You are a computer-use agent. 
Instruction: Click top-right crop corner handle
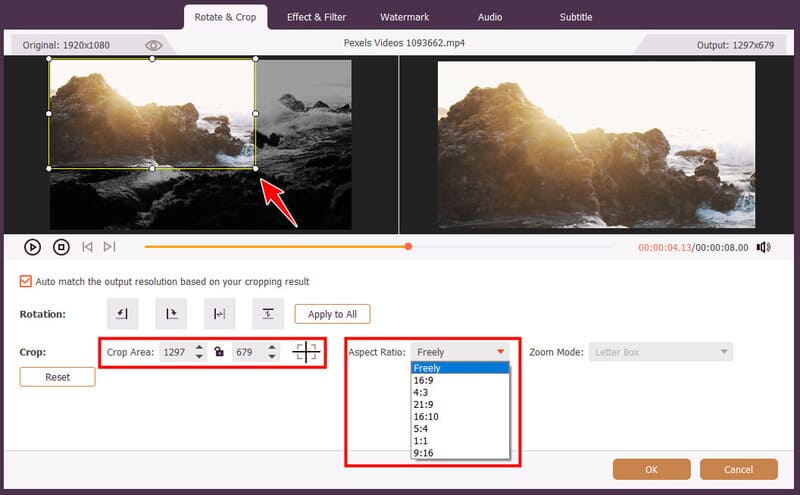click(256, 59)
